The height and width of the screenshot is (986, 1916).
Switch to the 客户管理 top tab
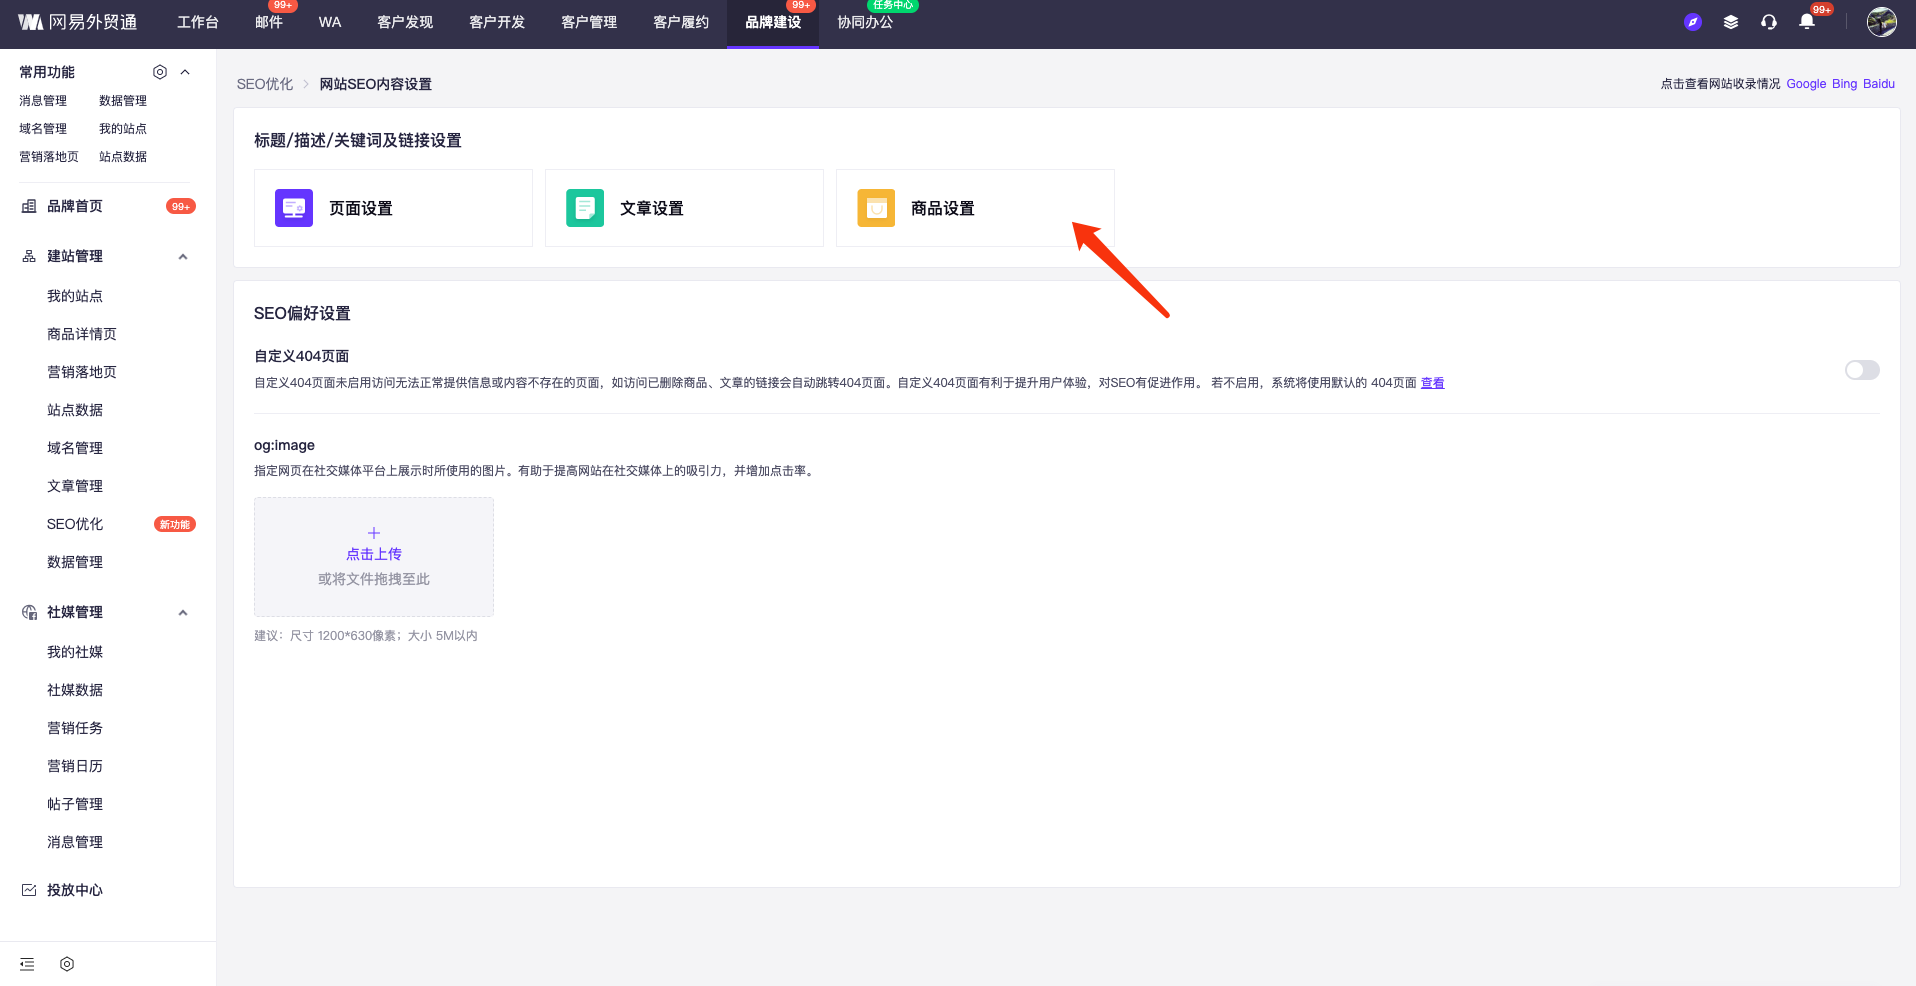pyautogui.click(x=588, y=22)
